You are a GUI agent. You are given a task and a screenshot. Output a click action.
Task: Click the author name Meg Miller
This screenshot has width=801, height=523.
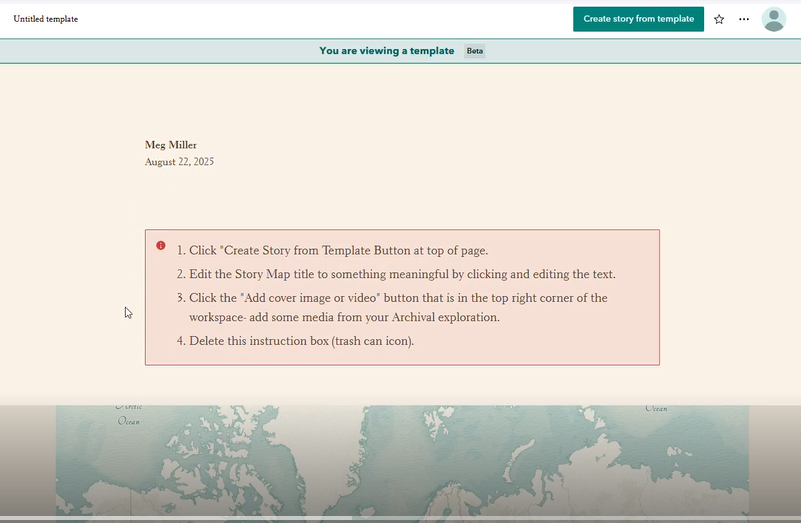pos(171,145)
